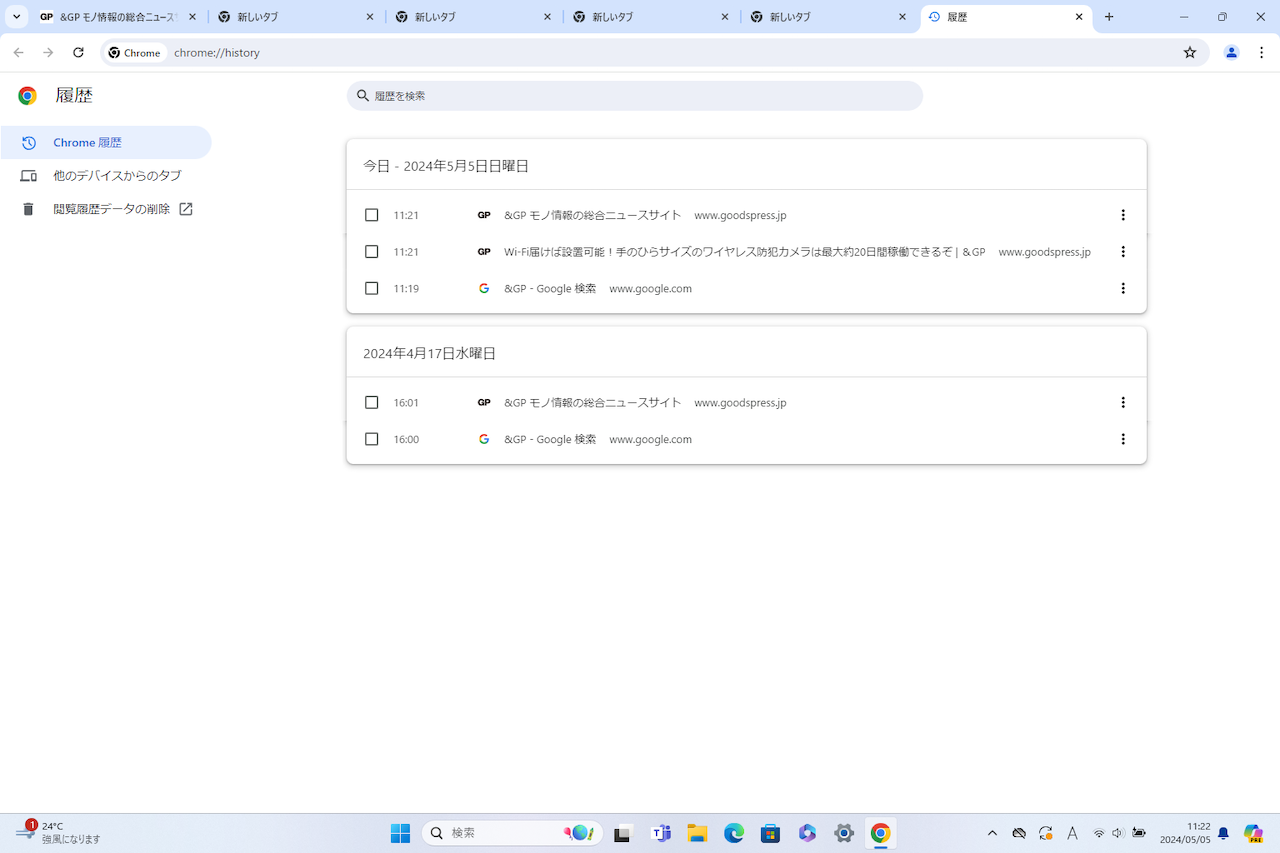The width and height of the screenshot is (1280, 853).
Task: Expand the system tray hidden icons chevron
Action: click(x=992, y=833)
